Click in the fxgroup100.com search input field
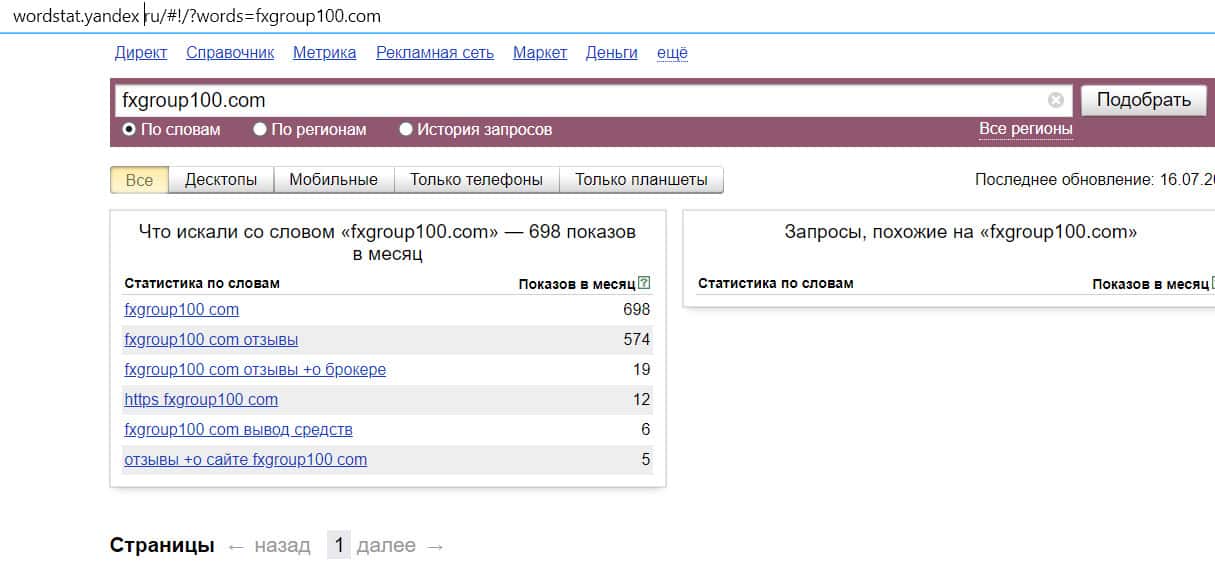The height and width of the screenshot is (572, 1215). click(580, 100)
